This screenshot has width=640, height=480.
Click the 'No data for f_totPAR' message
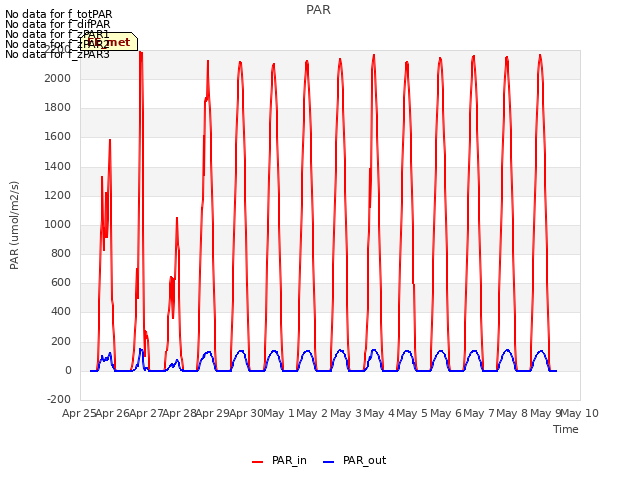pos(58,14)
